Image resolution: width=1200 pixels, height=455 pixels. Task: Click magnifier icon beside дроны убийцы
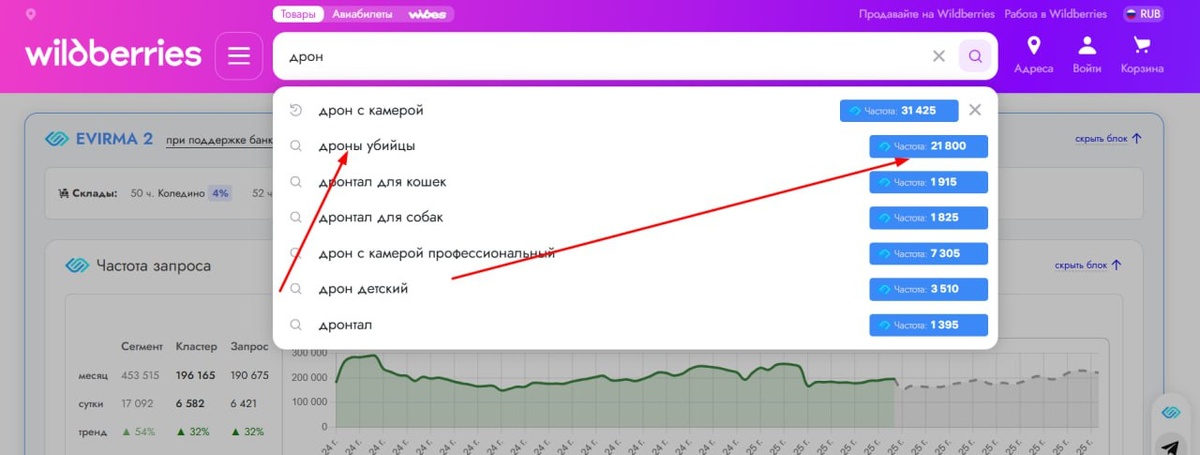click(x=295, y=146)
